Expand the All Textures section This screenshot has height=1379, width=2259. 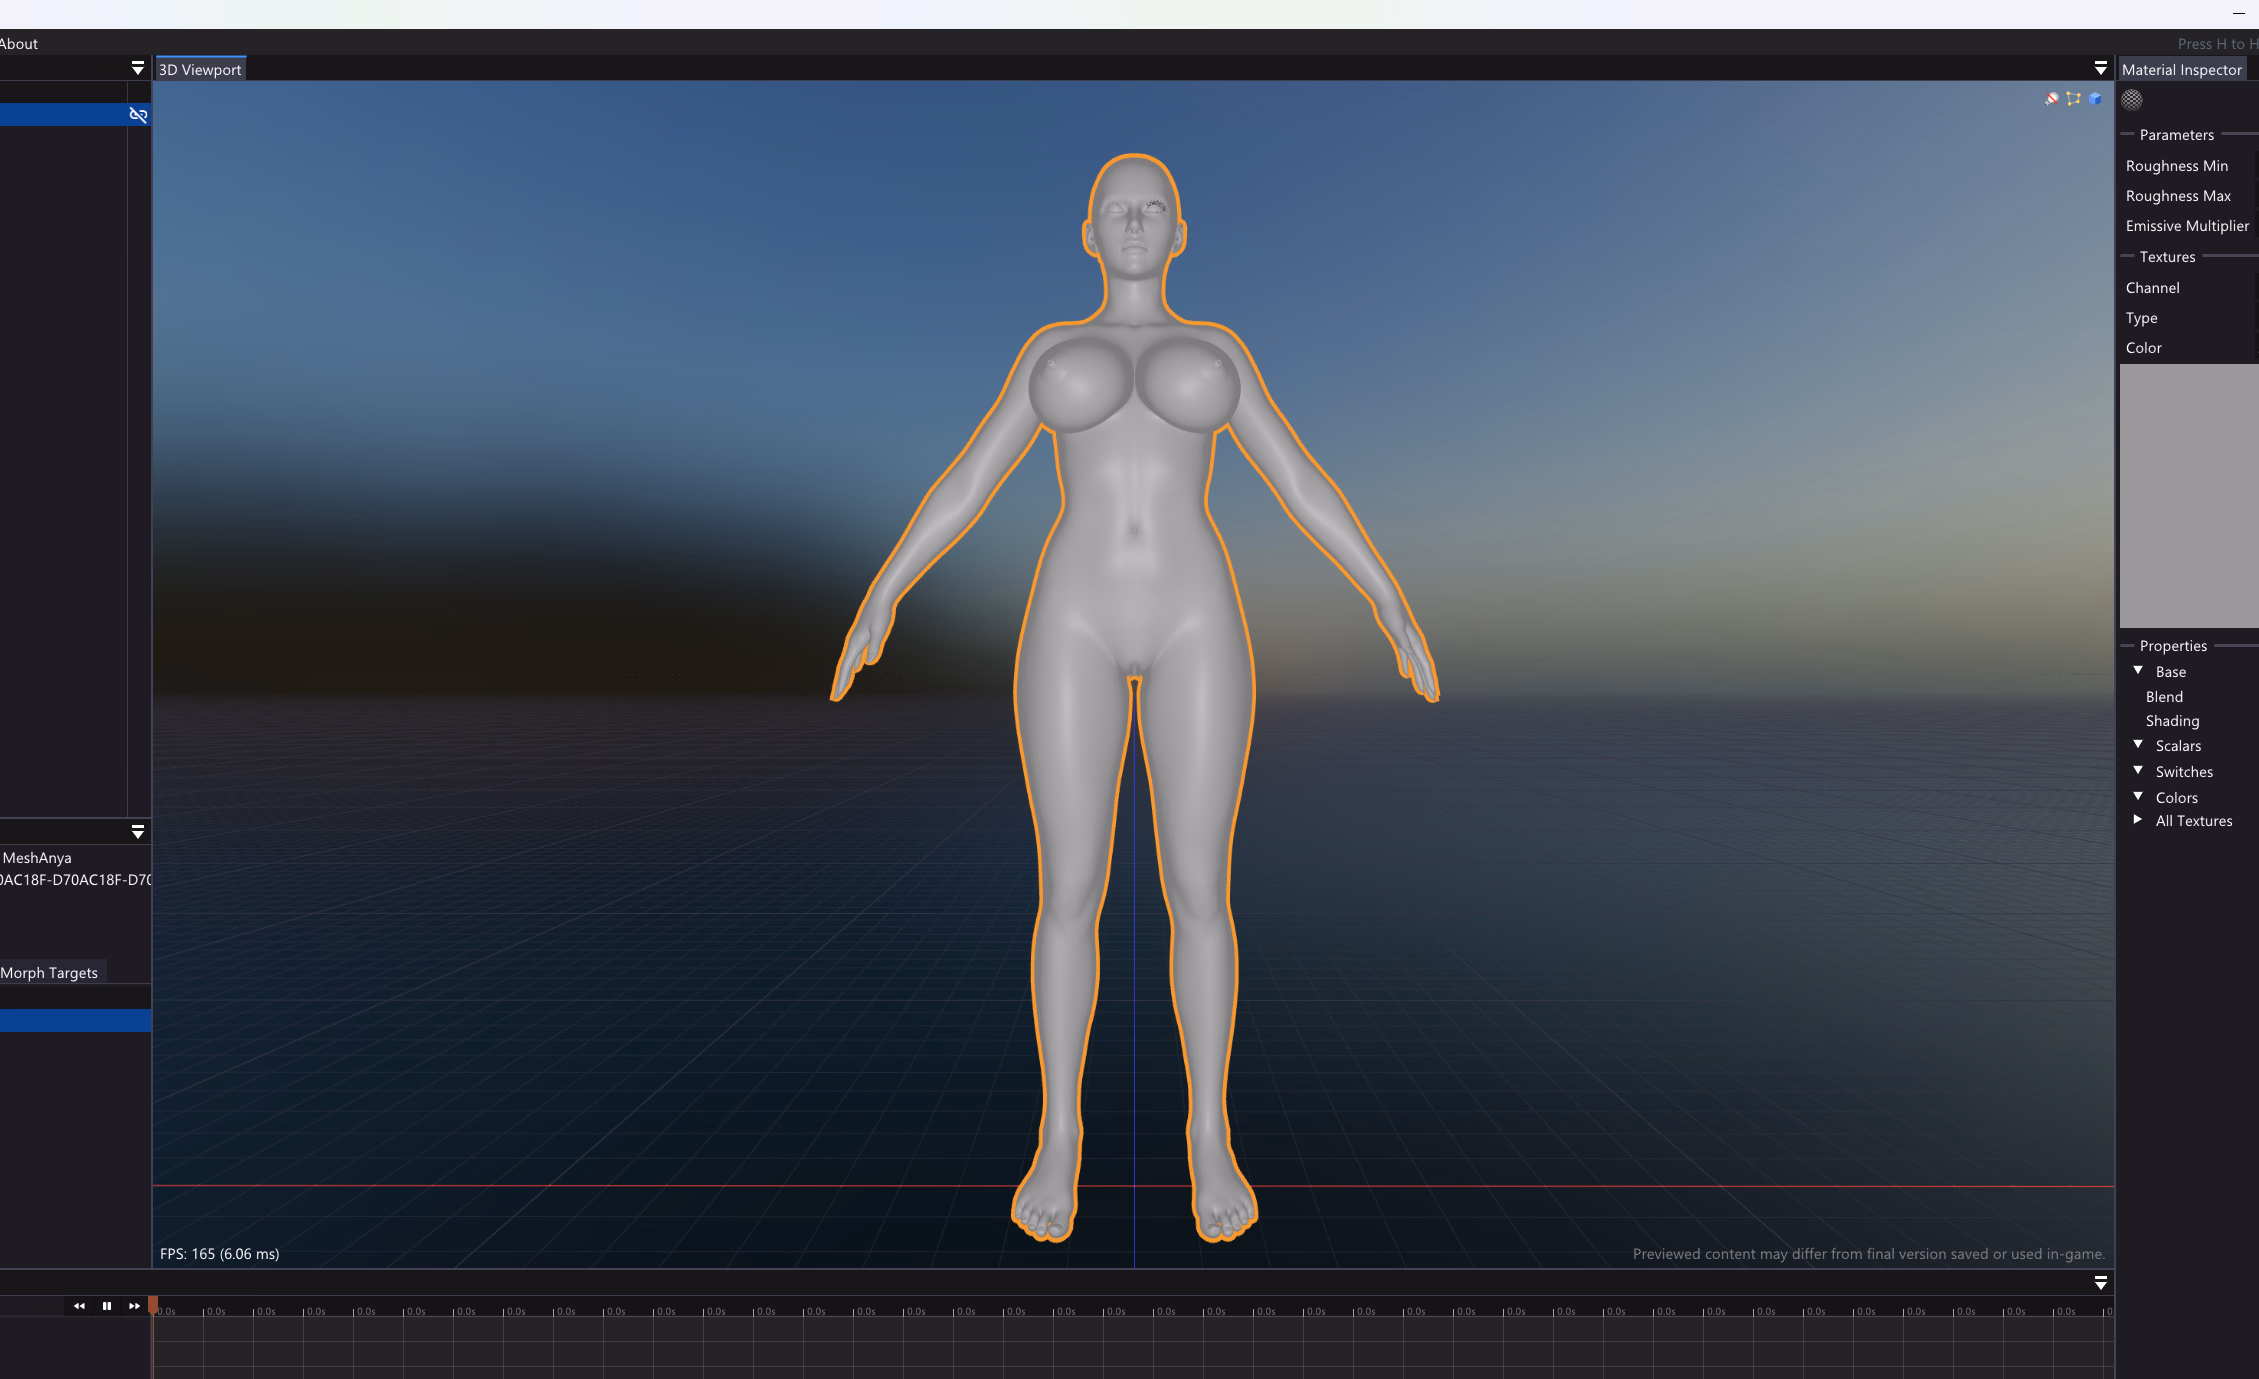coord(2138,820)
